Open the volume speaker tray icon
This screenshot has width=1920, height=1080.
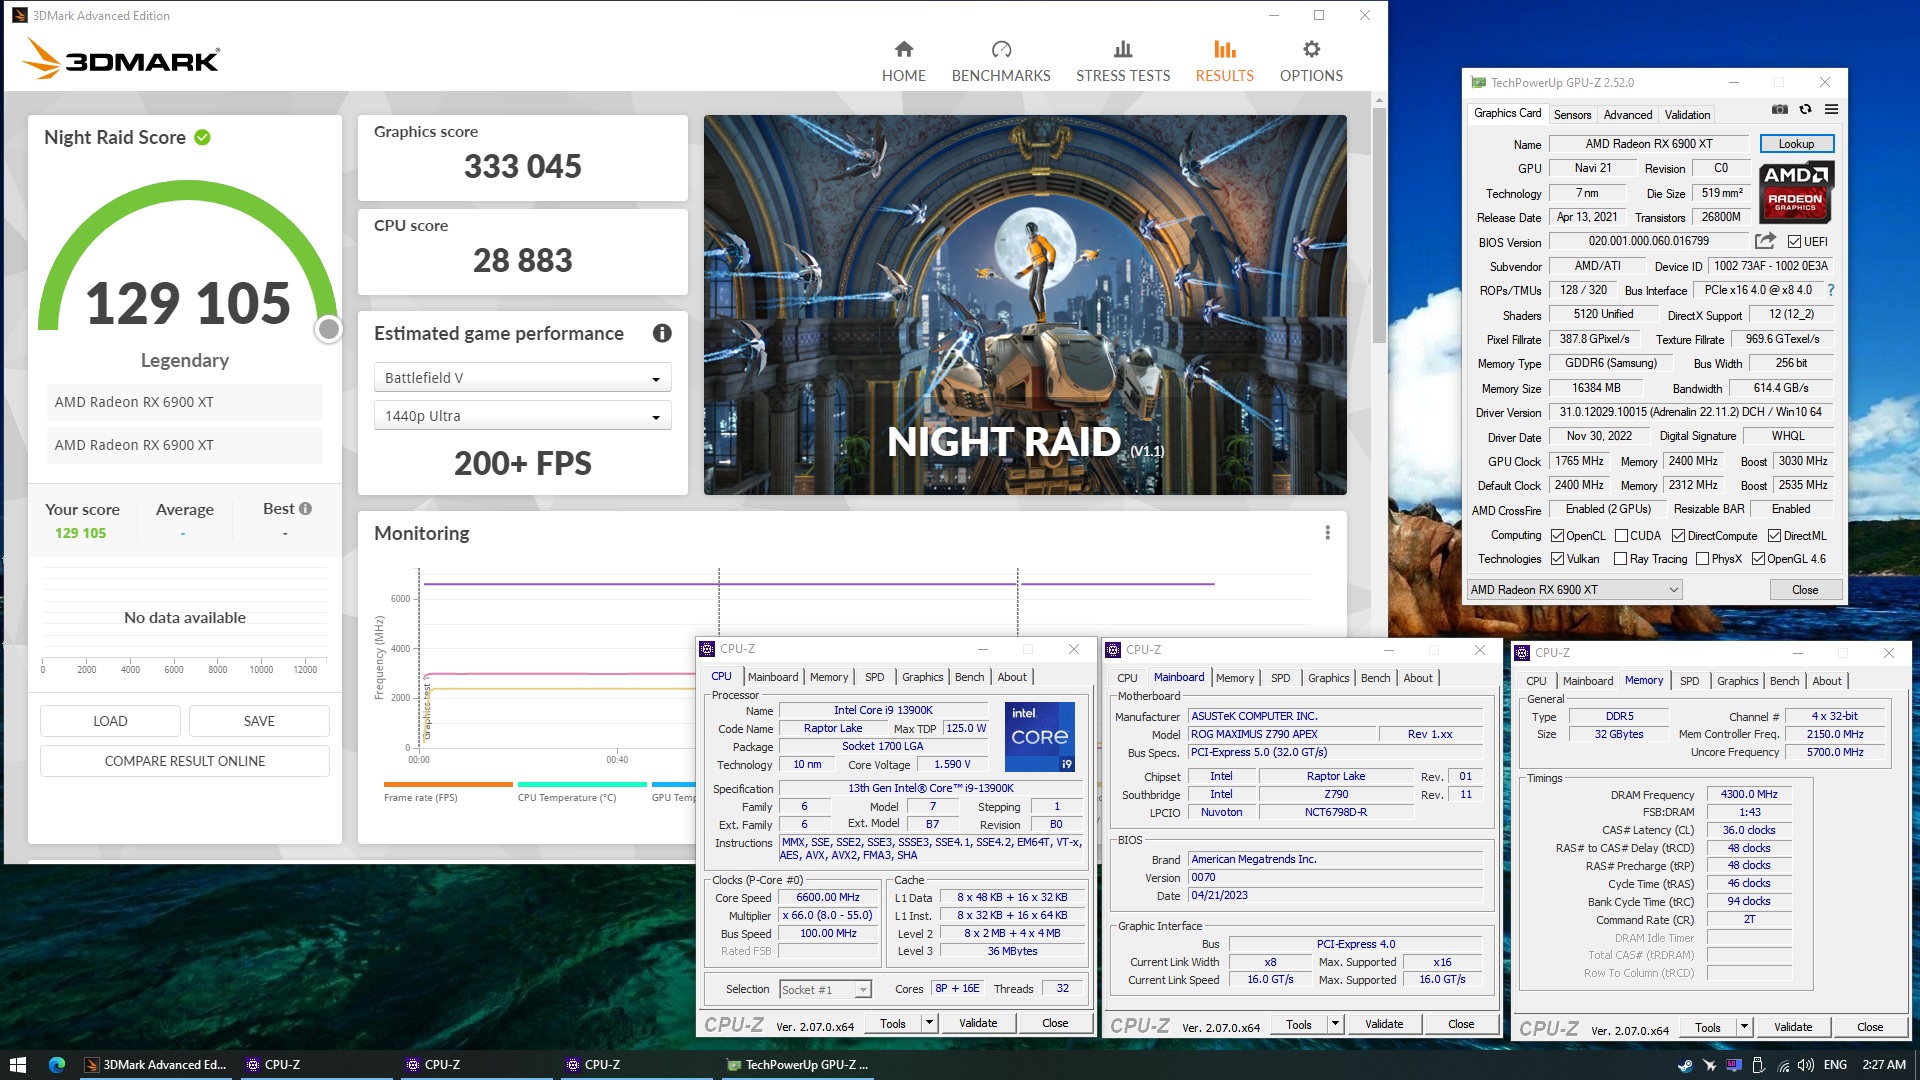1806,1065
